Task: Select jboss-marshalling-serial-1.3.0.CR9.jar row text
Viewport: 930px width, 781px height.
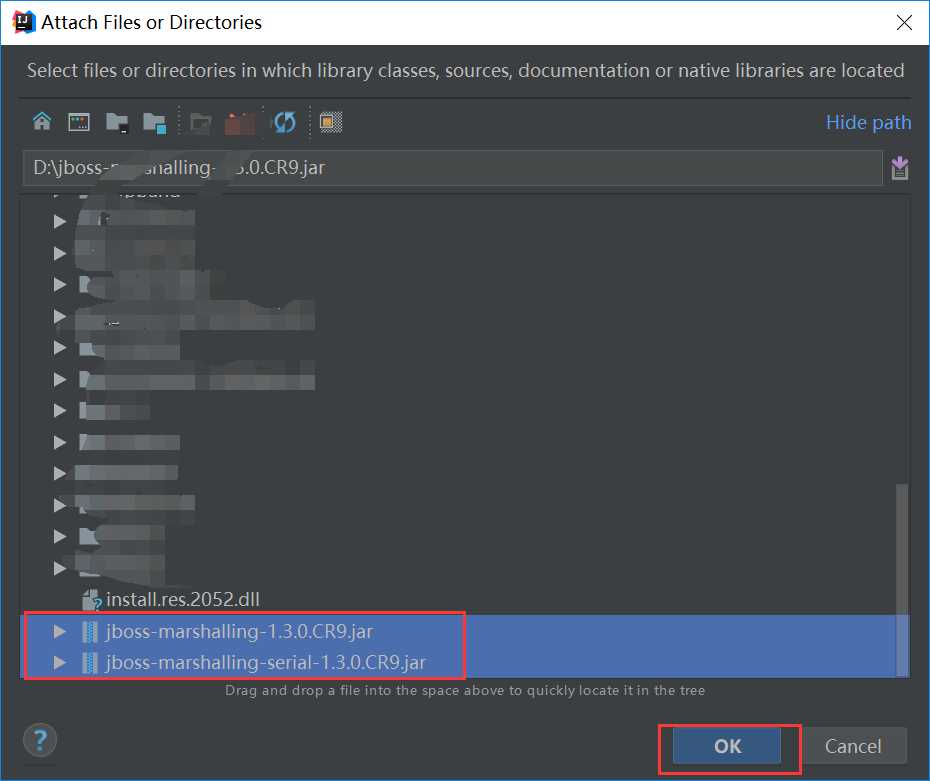Action: coord(266,662)
